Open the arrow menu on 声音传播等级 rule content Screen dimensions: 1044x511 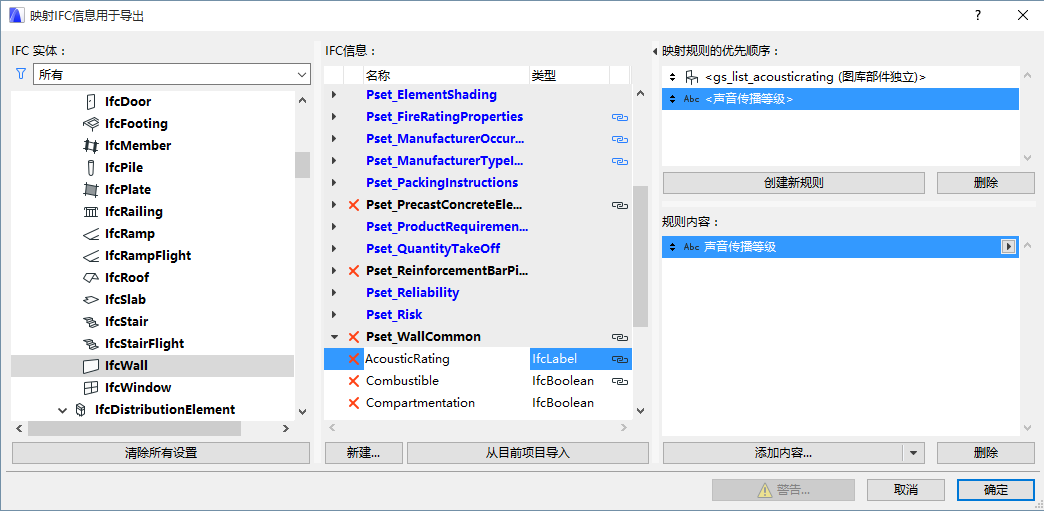pyautogui.click(x=1009, y=247)
